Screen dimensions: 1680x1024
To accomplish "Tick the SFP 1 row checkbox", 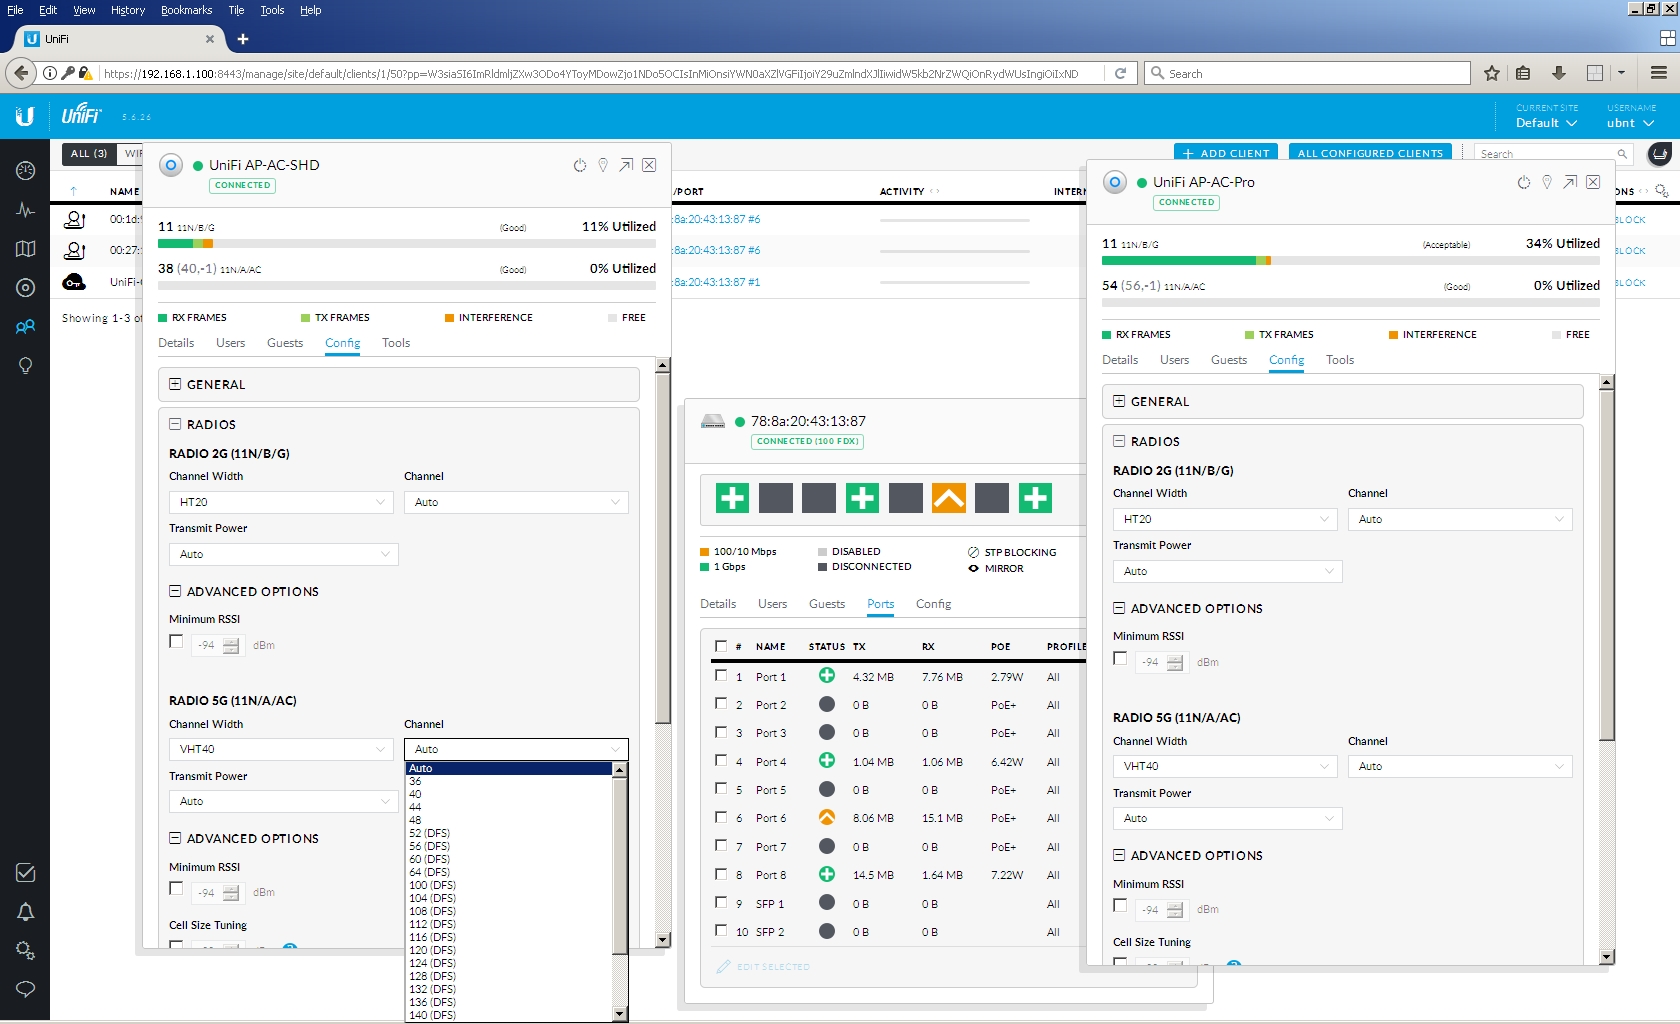I will pos(721,903).
